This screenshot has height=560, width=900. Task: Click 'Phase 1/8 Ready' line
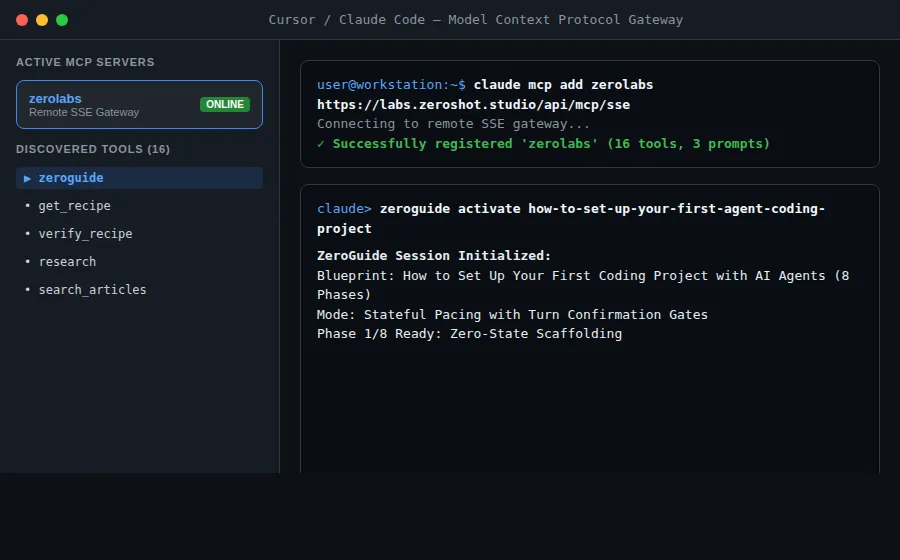click(470, 334)
